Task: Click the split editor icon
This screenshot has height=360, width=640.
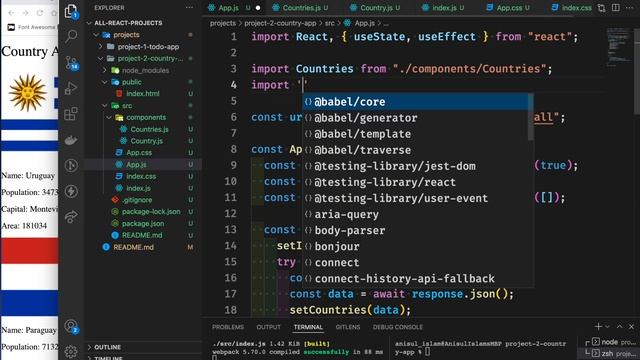Action: click(x=616, y=8)
